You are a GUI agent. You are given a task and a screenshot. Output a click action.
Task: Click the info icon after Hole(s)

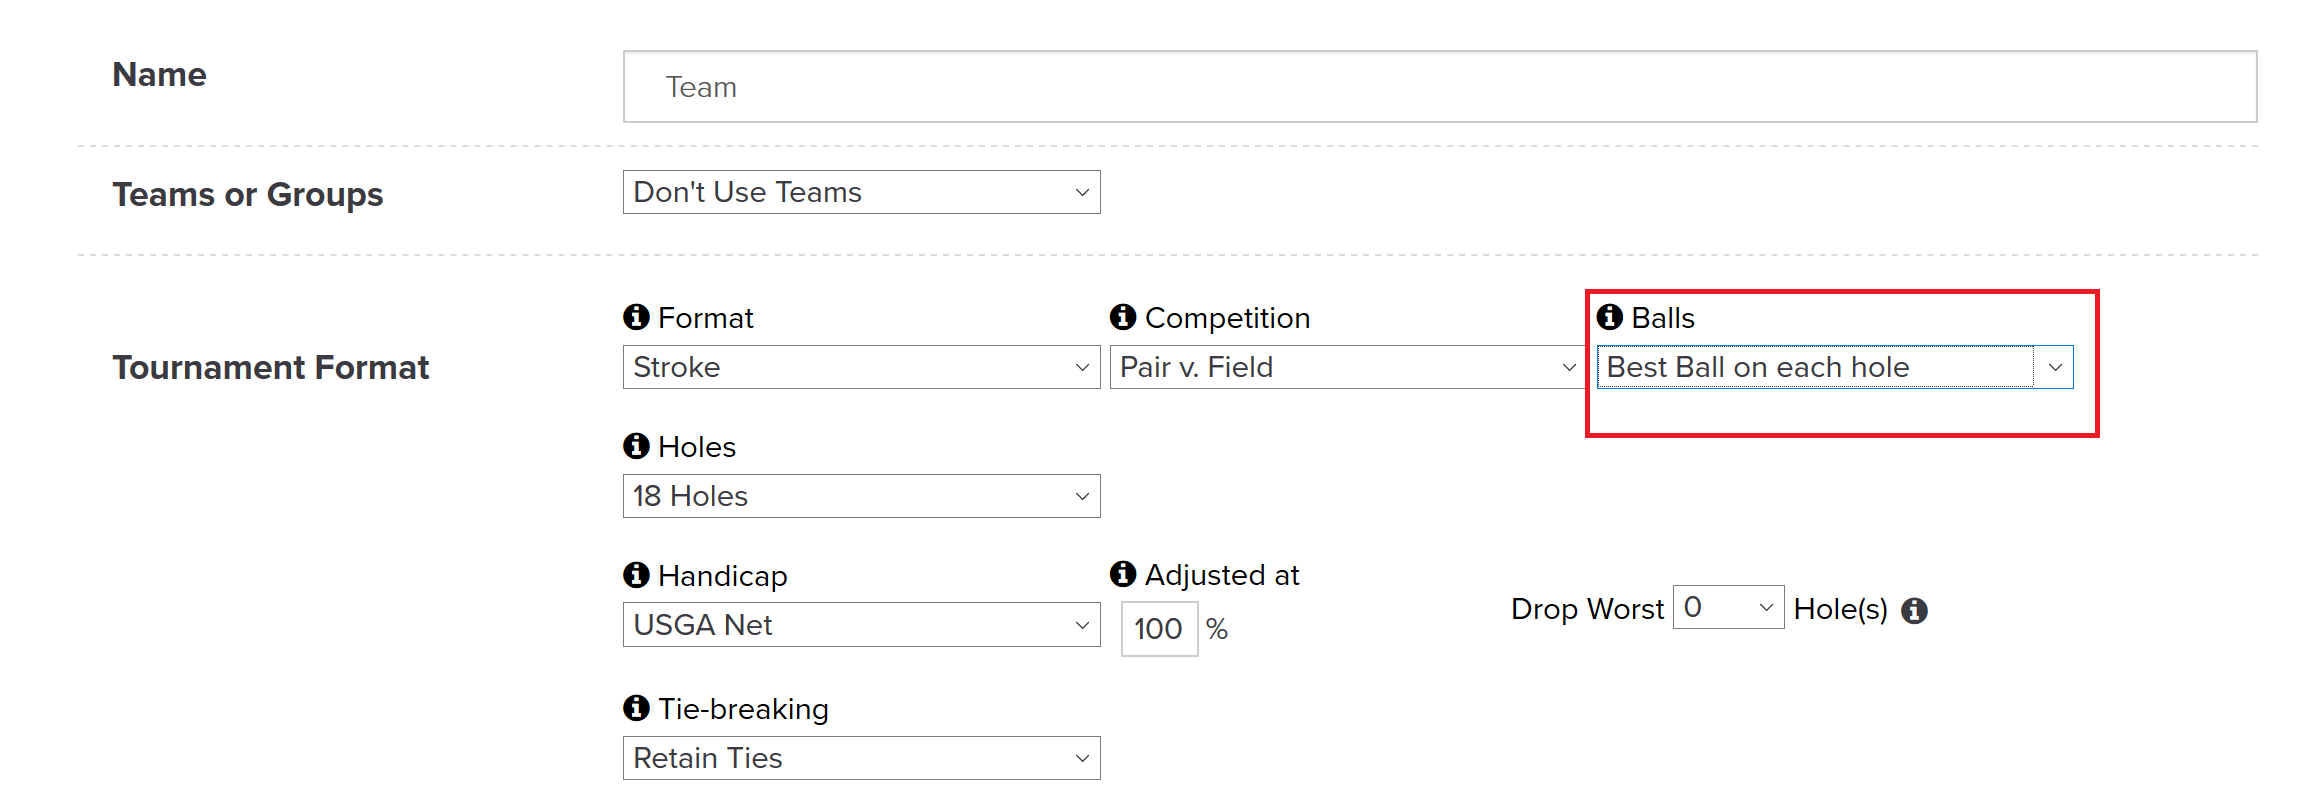click(x=1914, y=610)
